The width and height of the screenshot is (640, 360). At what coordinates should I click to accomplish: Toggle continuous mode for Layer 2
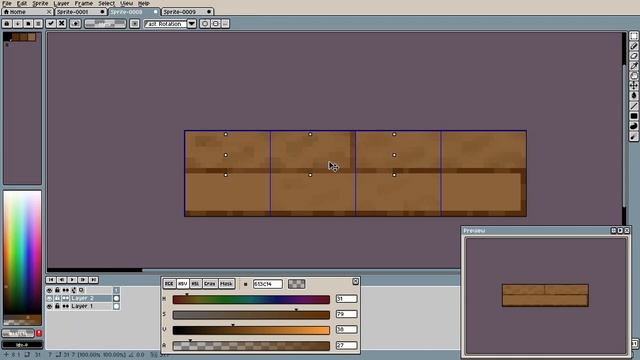click(65, 298)
